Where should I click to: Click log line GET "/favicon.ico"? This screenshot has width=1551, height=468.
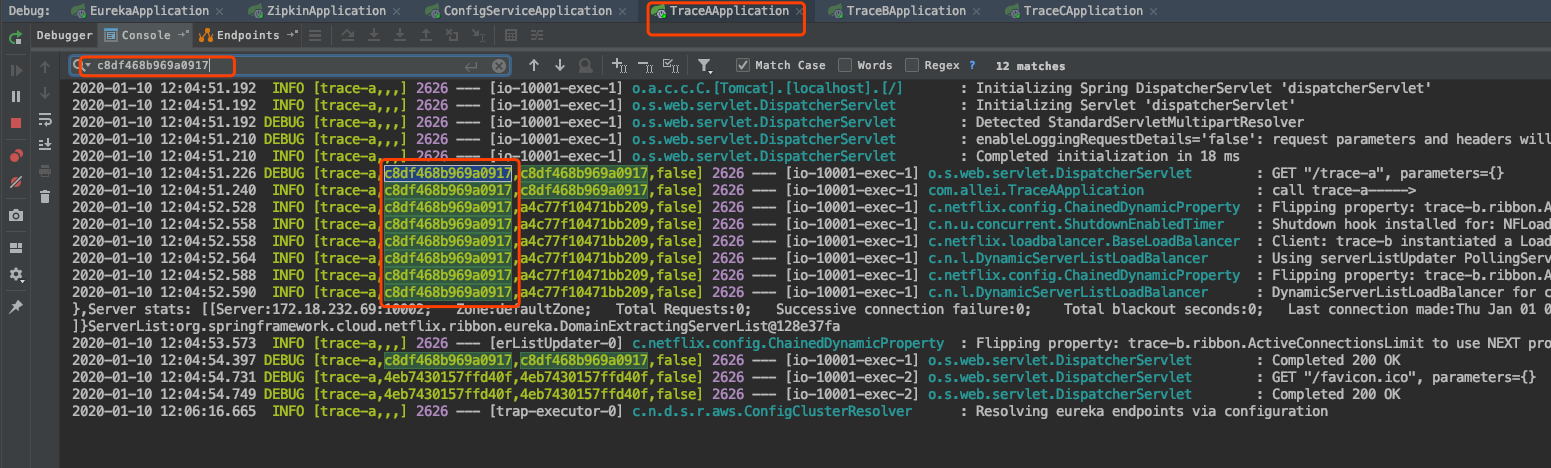[x=804, y=377]
